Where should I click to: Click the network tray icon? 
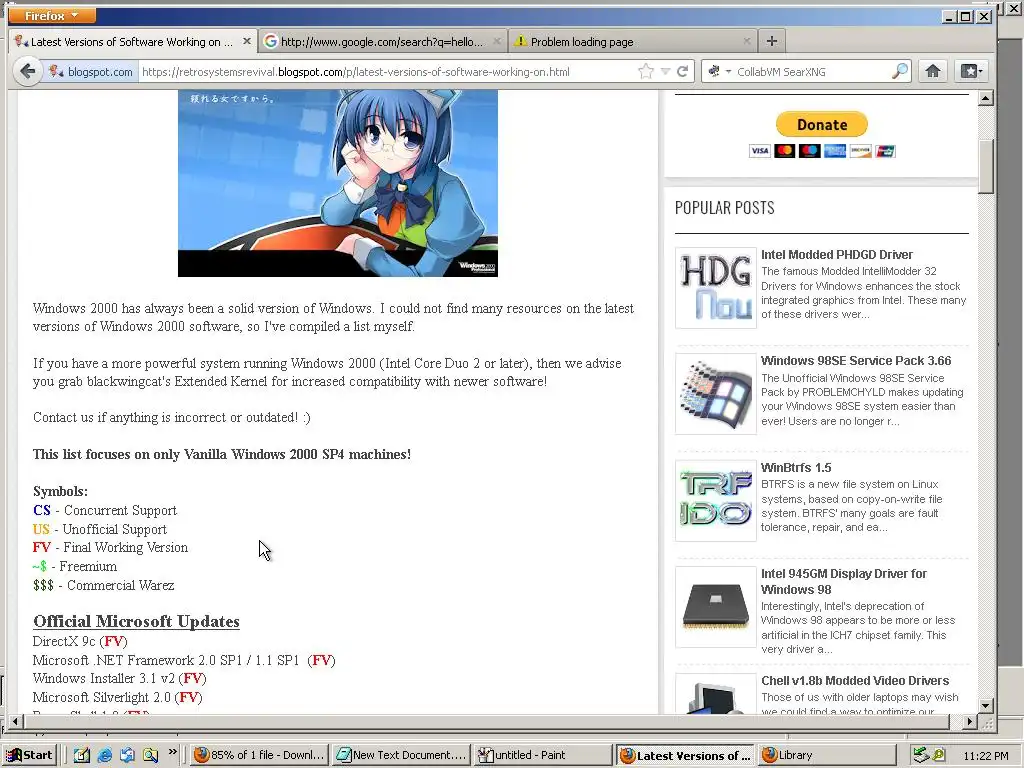tap(921, 755)
